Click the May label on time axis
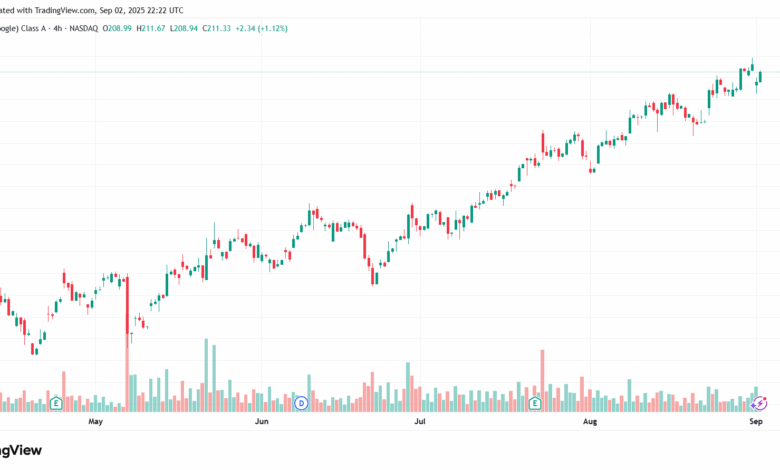780x470 pixels. [x=96, y=423]
